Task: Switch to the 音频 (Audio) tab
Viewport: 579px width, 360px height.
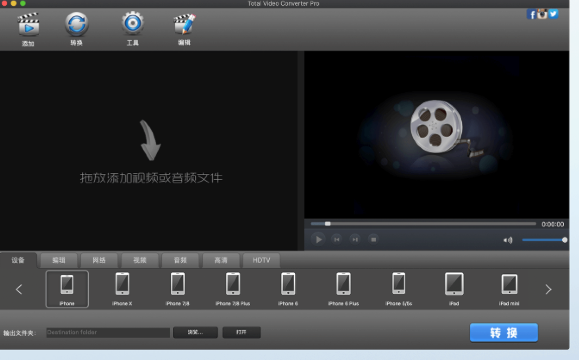Action: (x=180, y=260)
